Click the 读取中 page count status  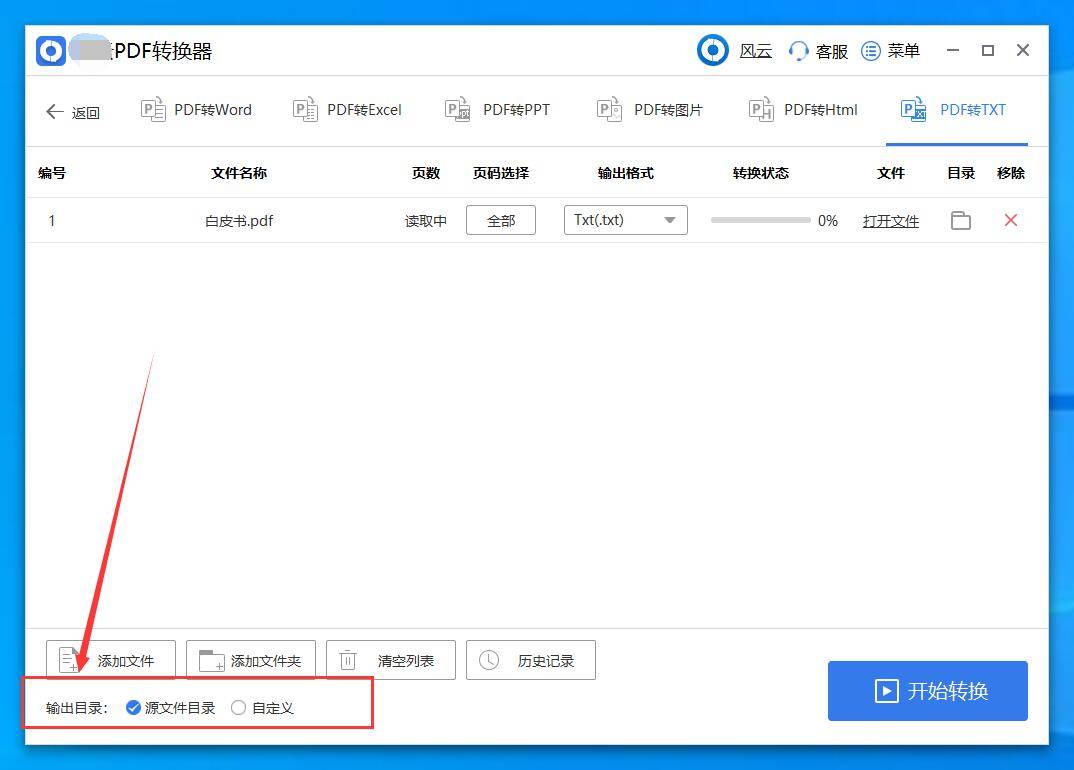point(425,221)
